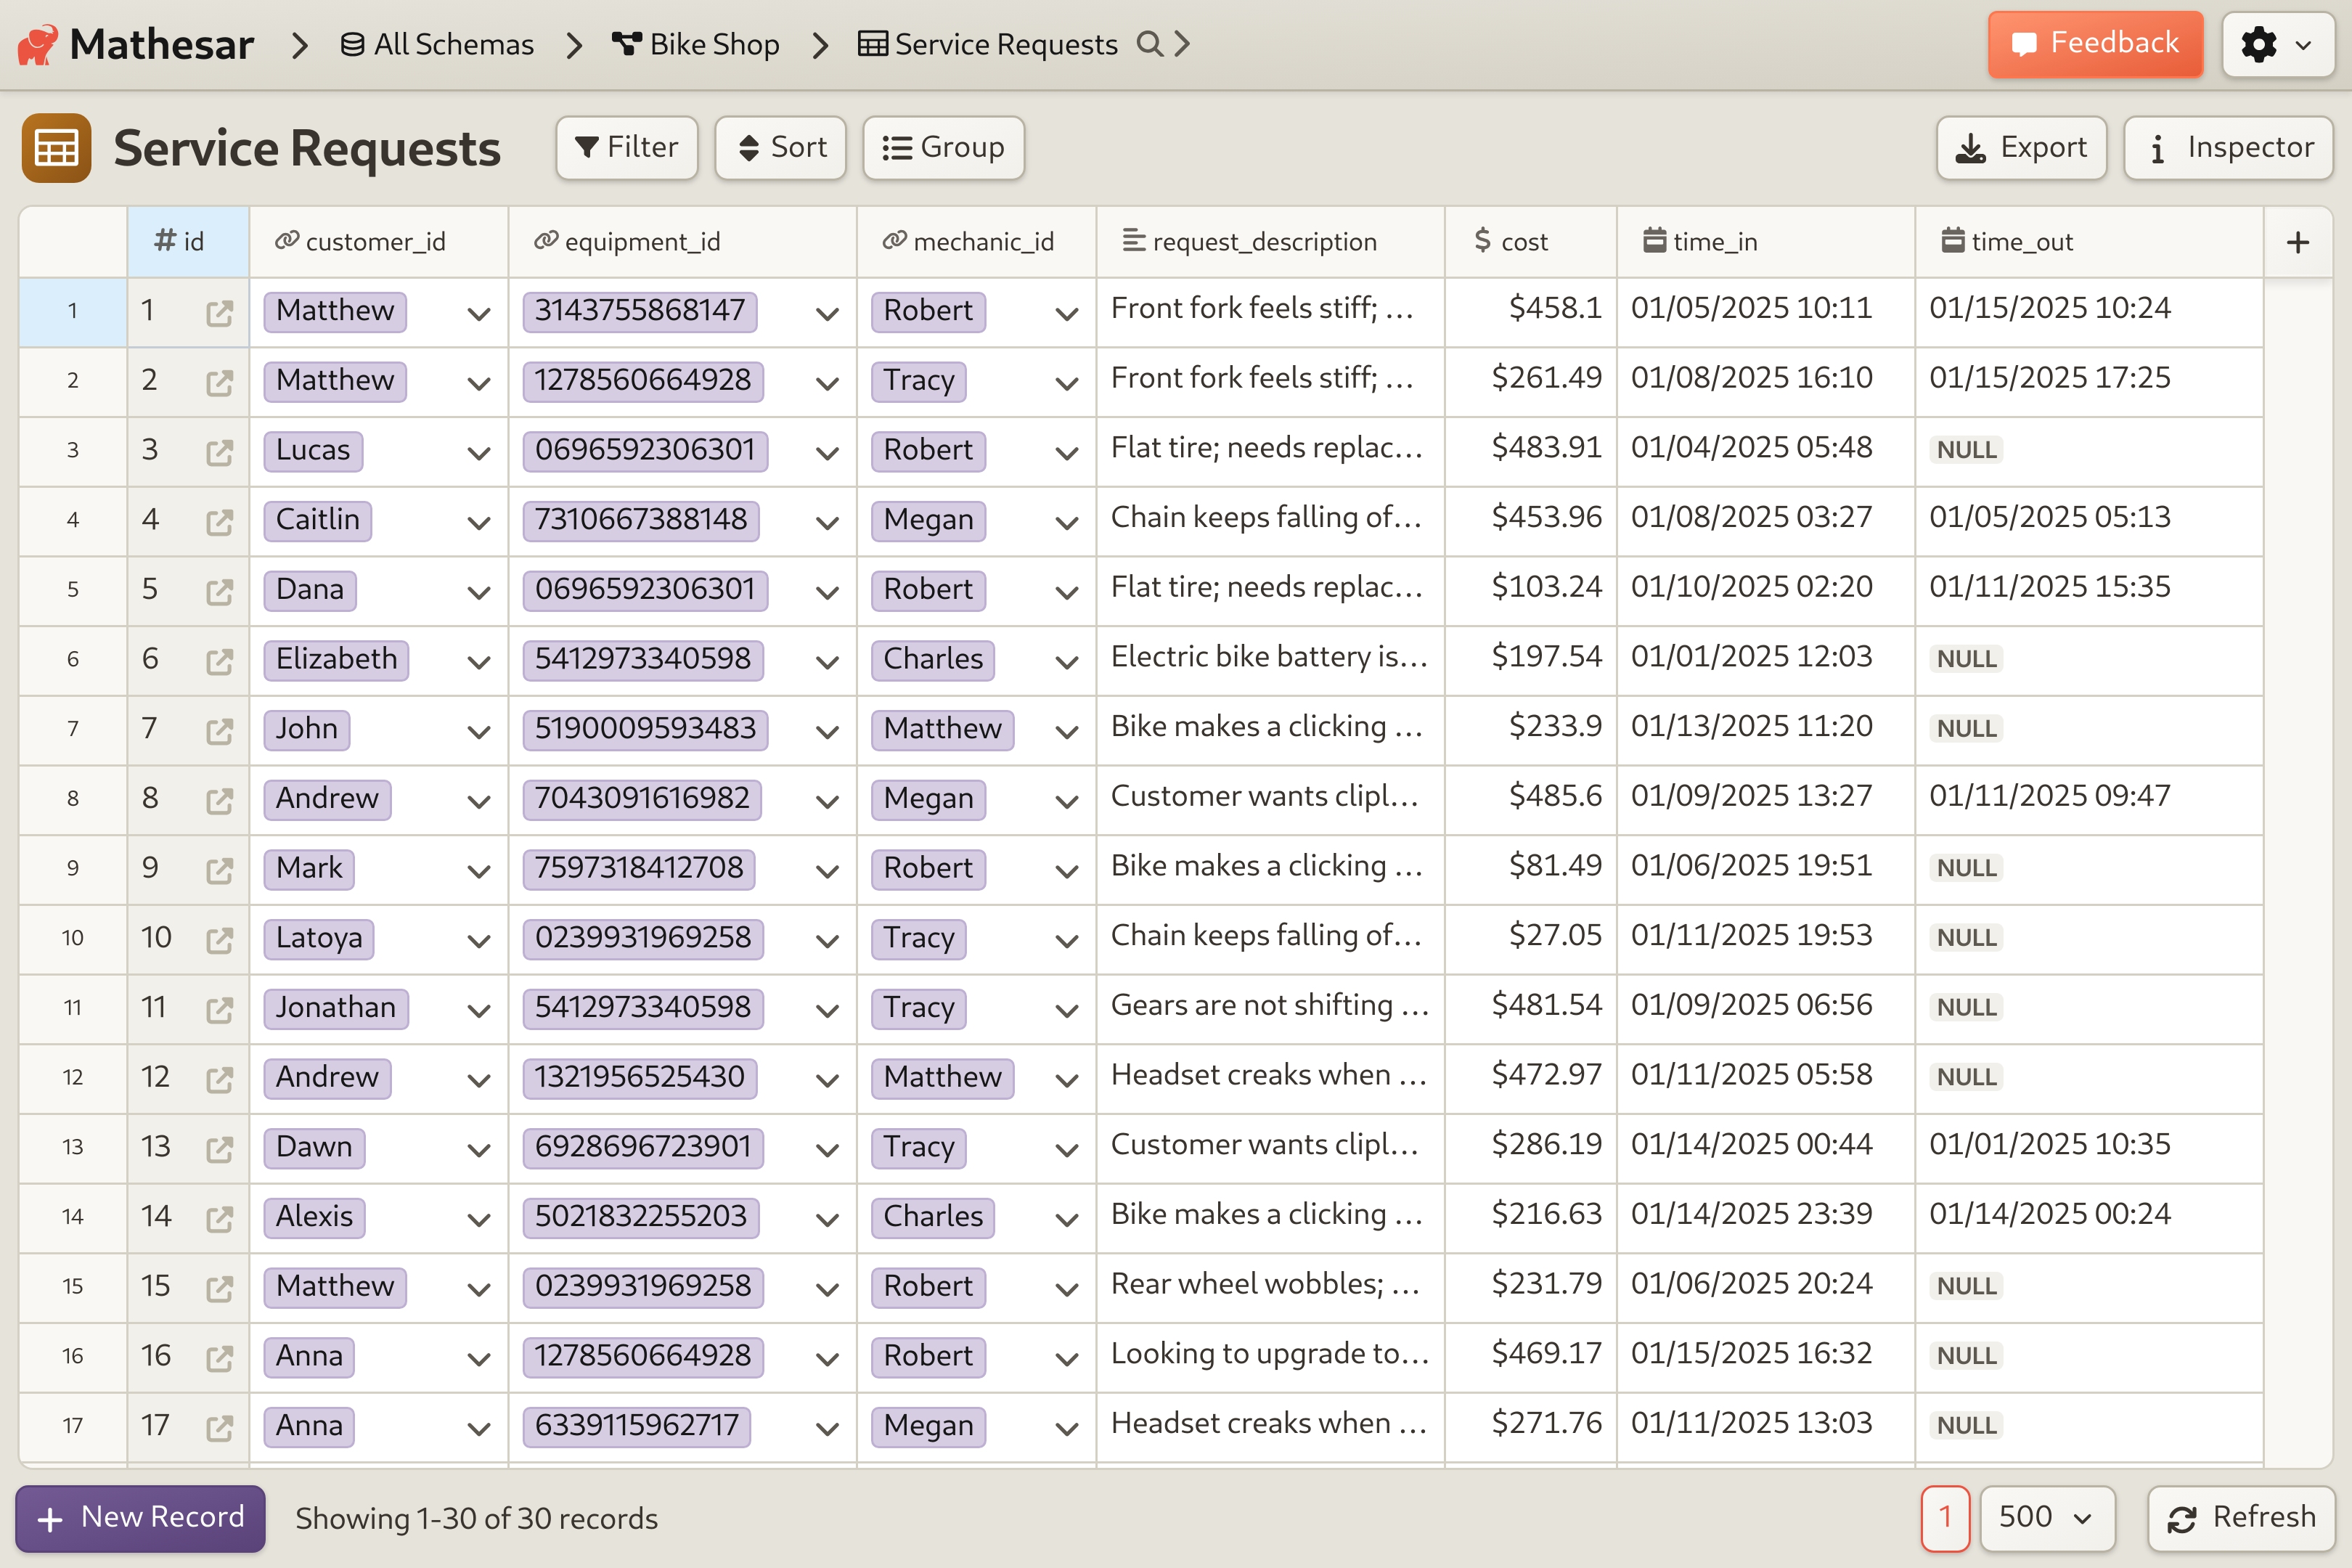Open record 15 via its link icon

tap(219, 1288)
